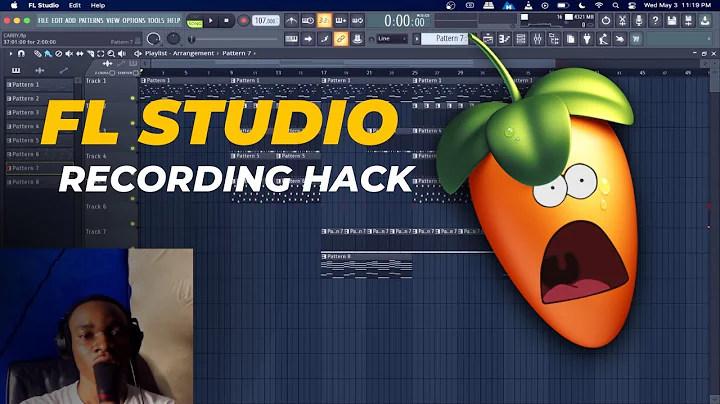The height and width of the screenshot is (404, 720).
Task: Disable the highlighted link multilink controllers button
Action: pos(341,39)
